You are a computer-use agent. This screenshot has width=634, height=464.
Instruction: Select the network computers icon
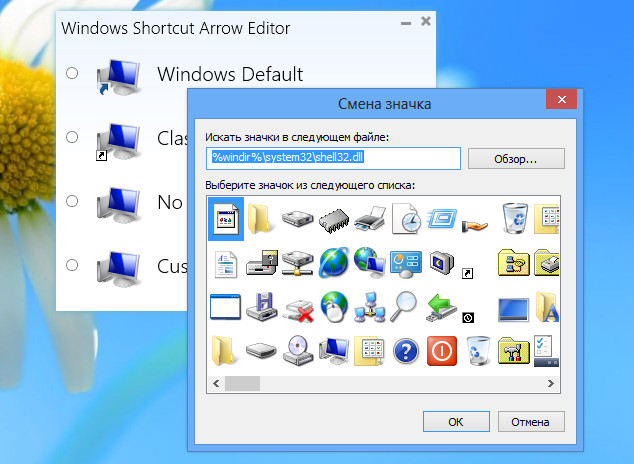(x=370, y=307)
